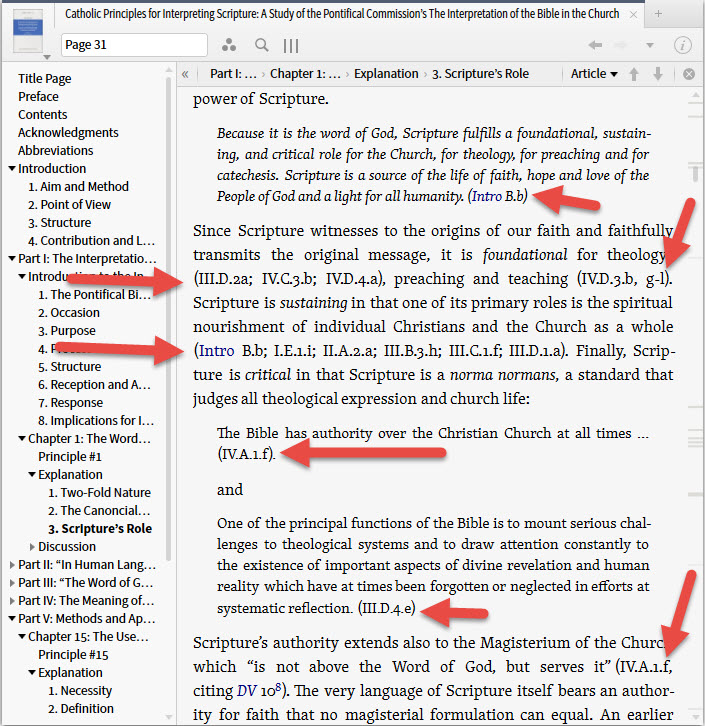Screen dimensions: 705x726
Task: Toggle the visual filters columns icon
Action: pyautogui.click(x=291, y=45)
